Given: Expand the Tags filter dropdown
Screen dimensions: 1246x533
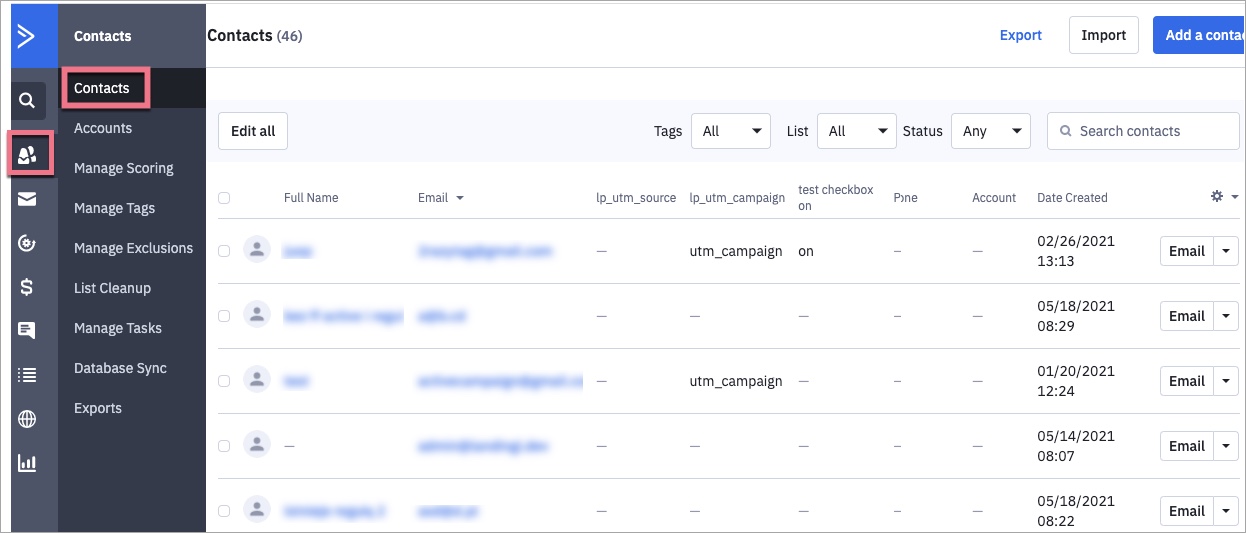Looking at the screenshot, I should pyautogui.click(x=730, y=131).
